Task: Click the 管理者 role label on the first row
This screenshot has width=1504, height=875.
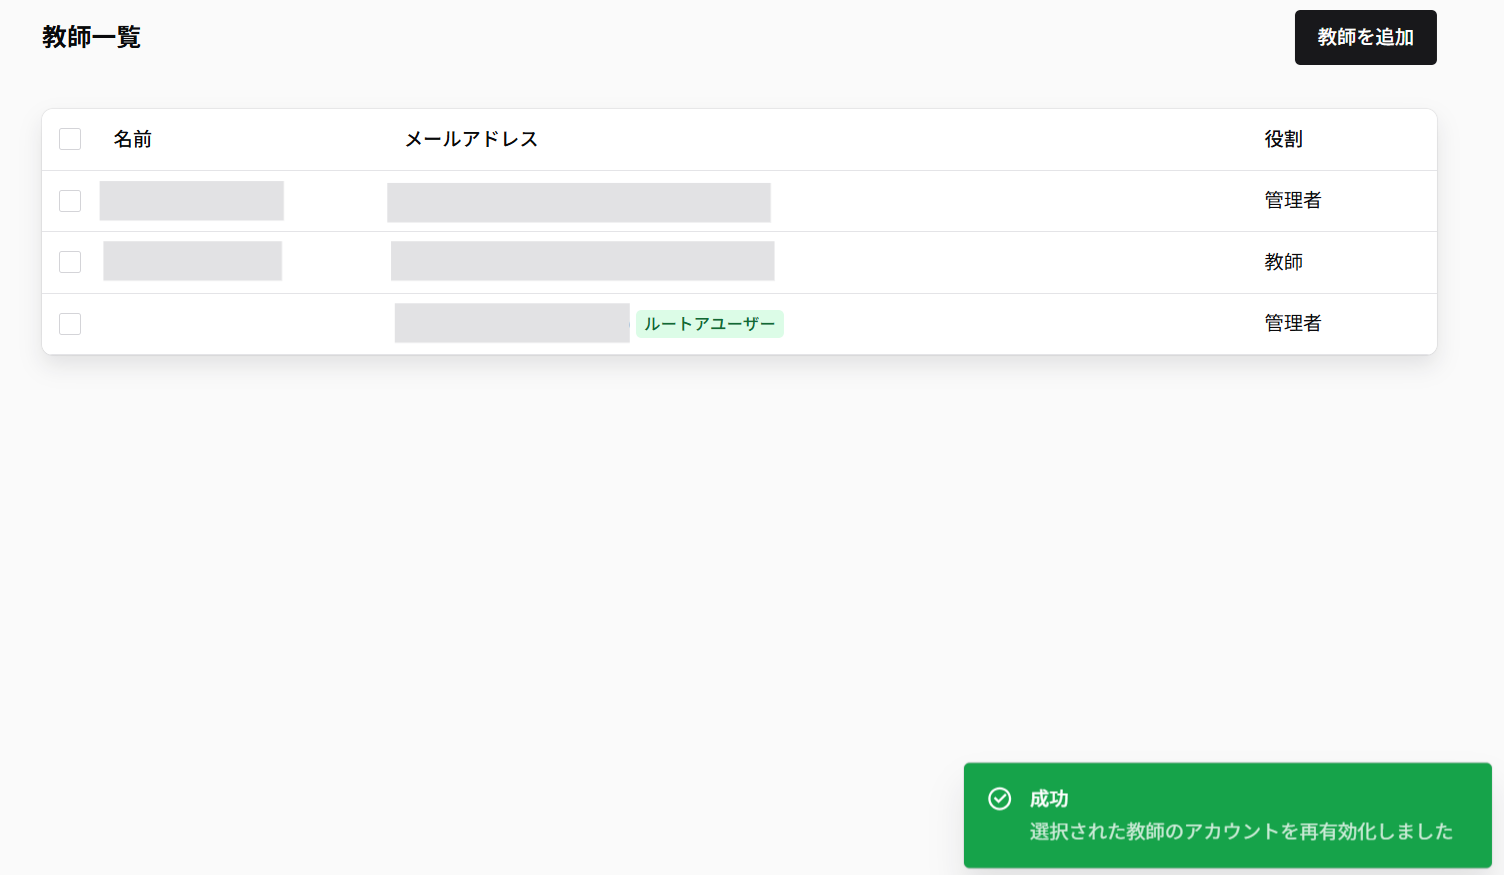Action: (x=1291, y=200)
